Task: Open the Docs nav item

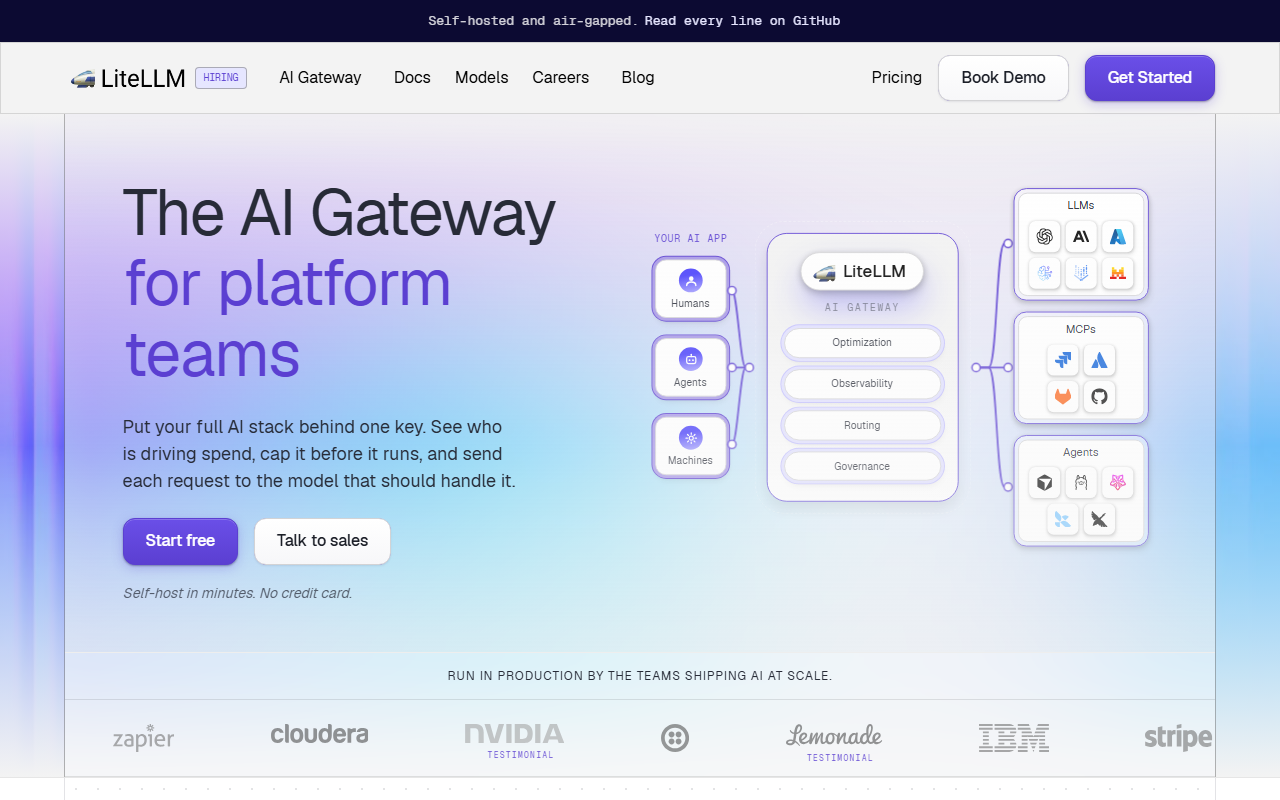Action: tap(412, 78)
